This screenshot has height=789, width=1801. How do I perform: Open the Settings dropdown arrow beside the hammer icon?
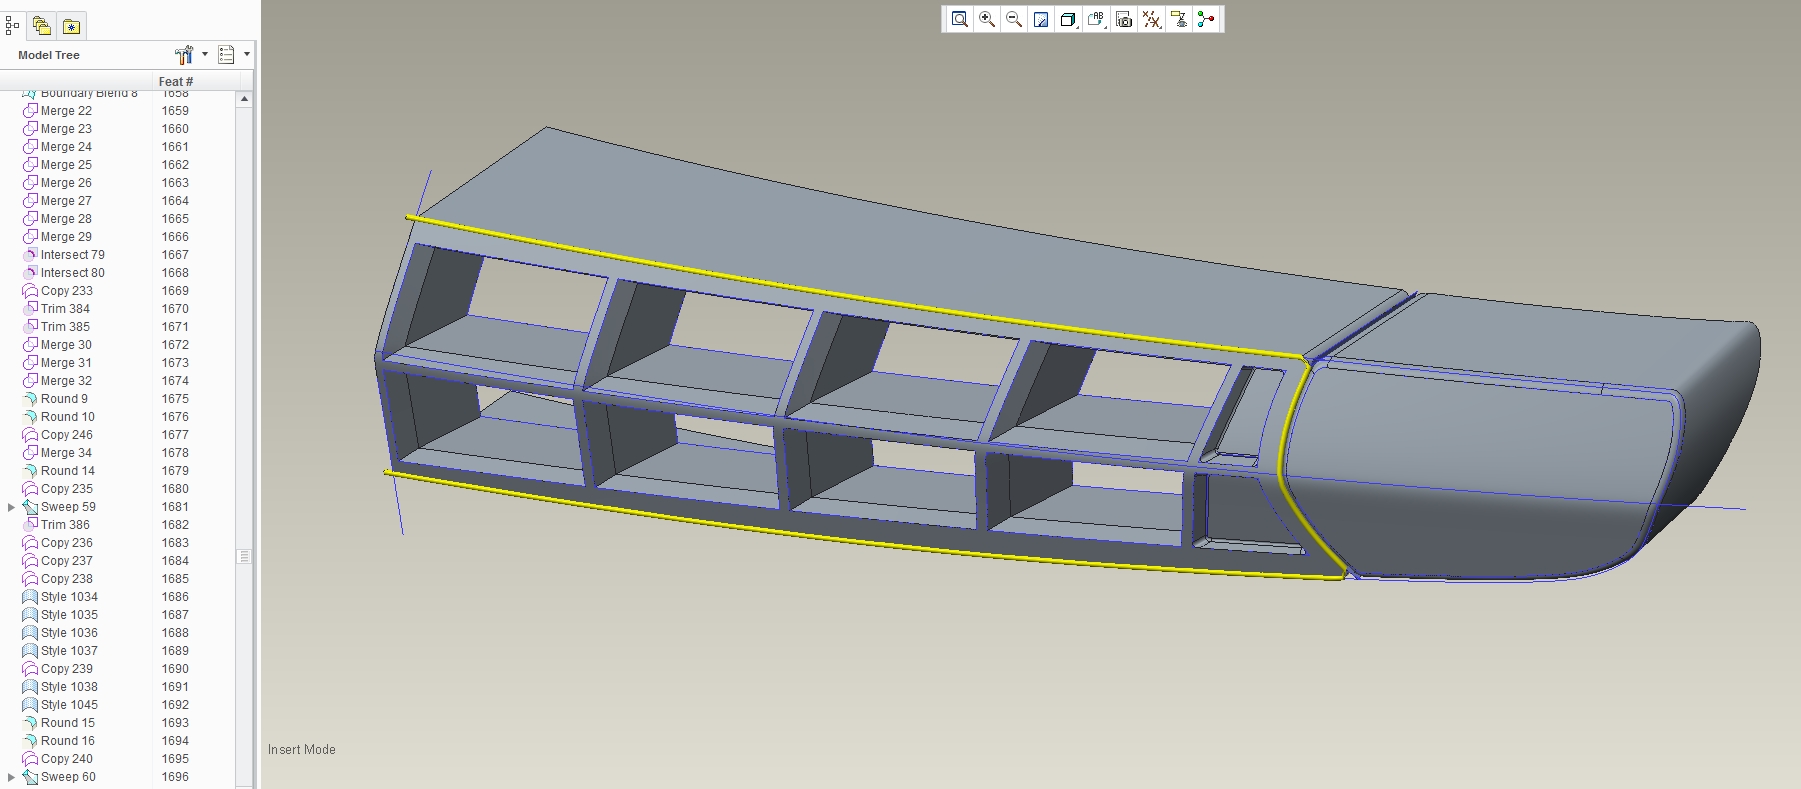tap(205, 54)
